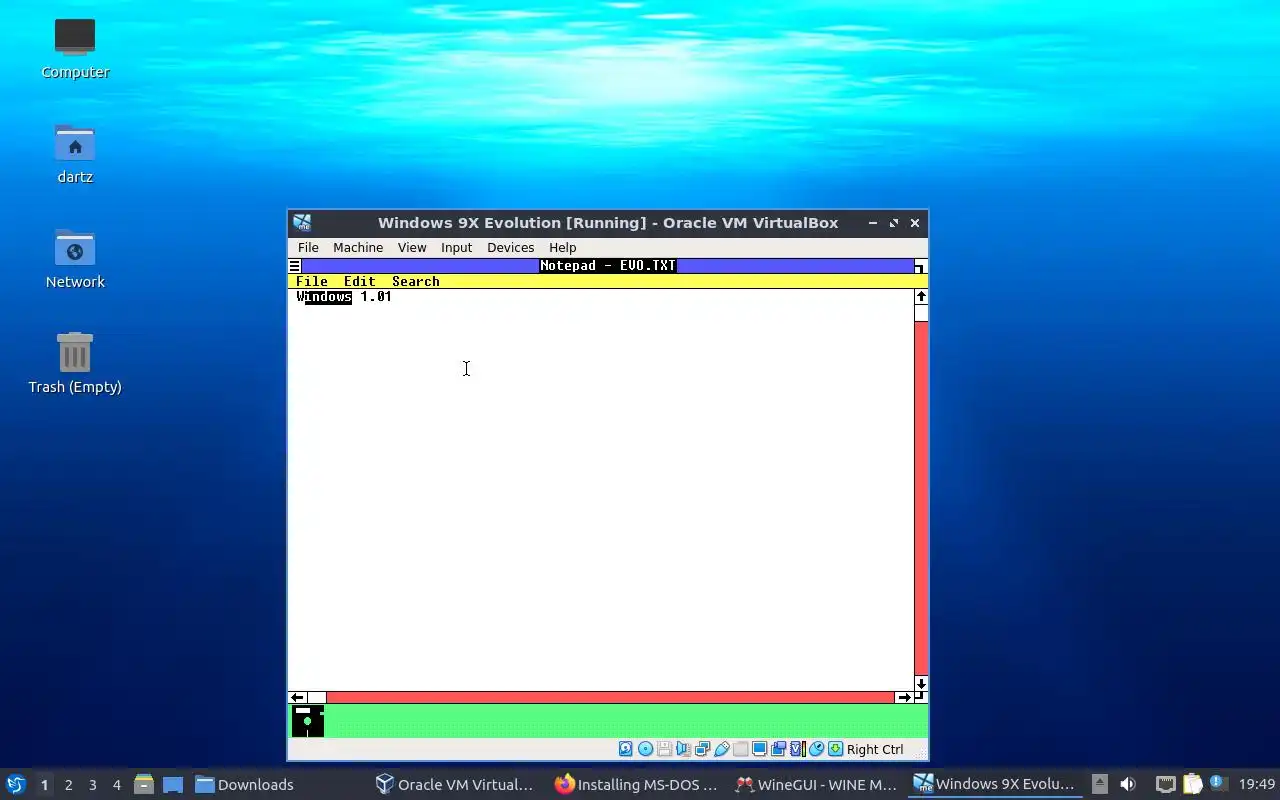Viewport: 1280px width, 800px height.
Task: Open the VirtualBox View menu
Action: point(412,247)
